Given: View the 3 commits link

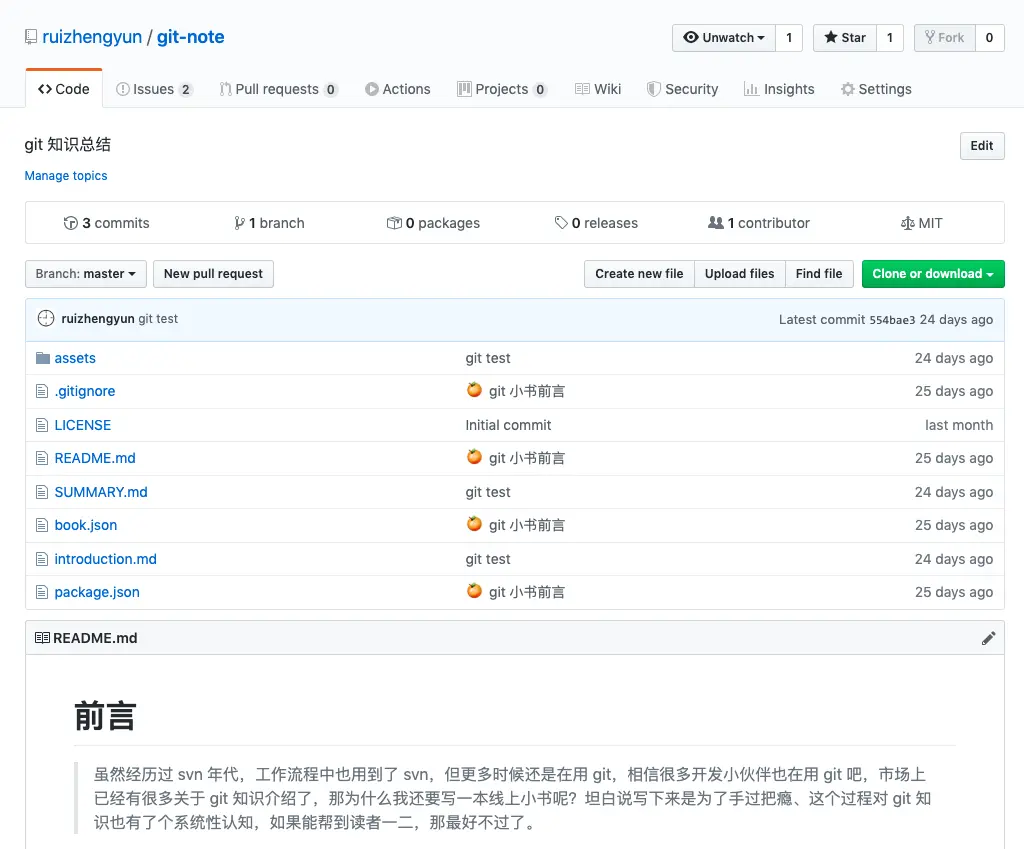Looking at the screenshot, I should pyautogui.click(x=106, y=223).
